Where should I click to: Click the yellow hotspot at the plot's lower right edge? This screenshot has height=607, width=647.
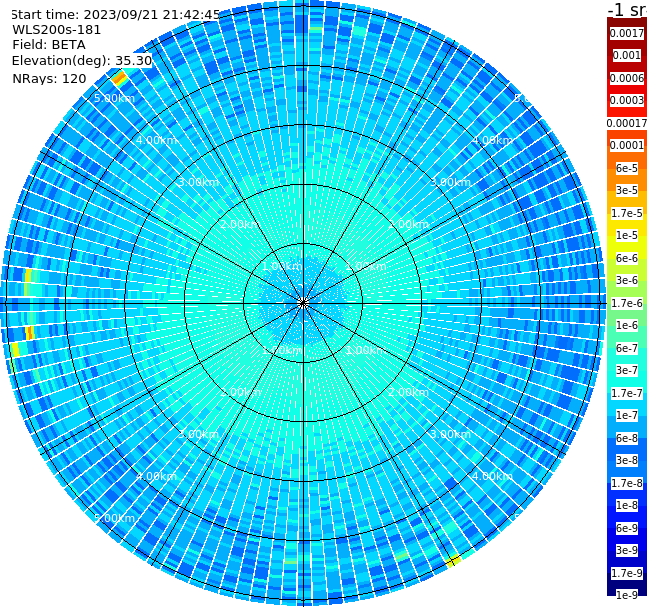tap(453, 561)
